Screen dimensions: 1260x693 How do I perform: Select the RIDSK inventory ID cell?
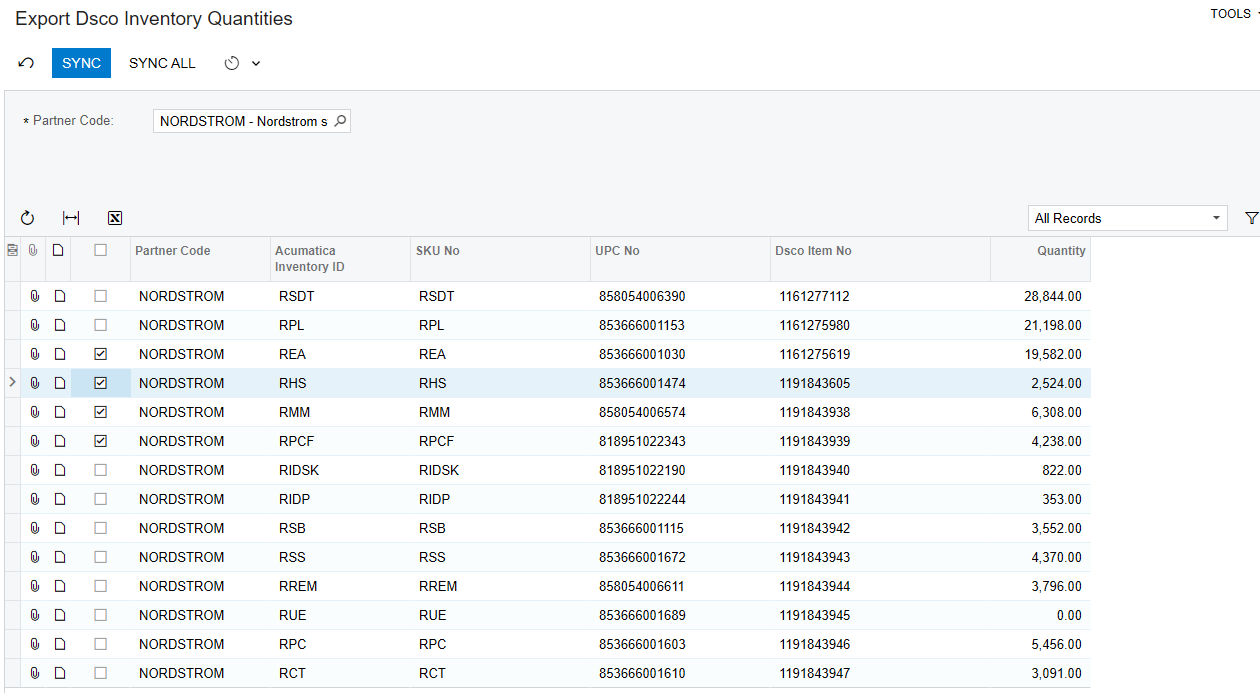(340, 470)
